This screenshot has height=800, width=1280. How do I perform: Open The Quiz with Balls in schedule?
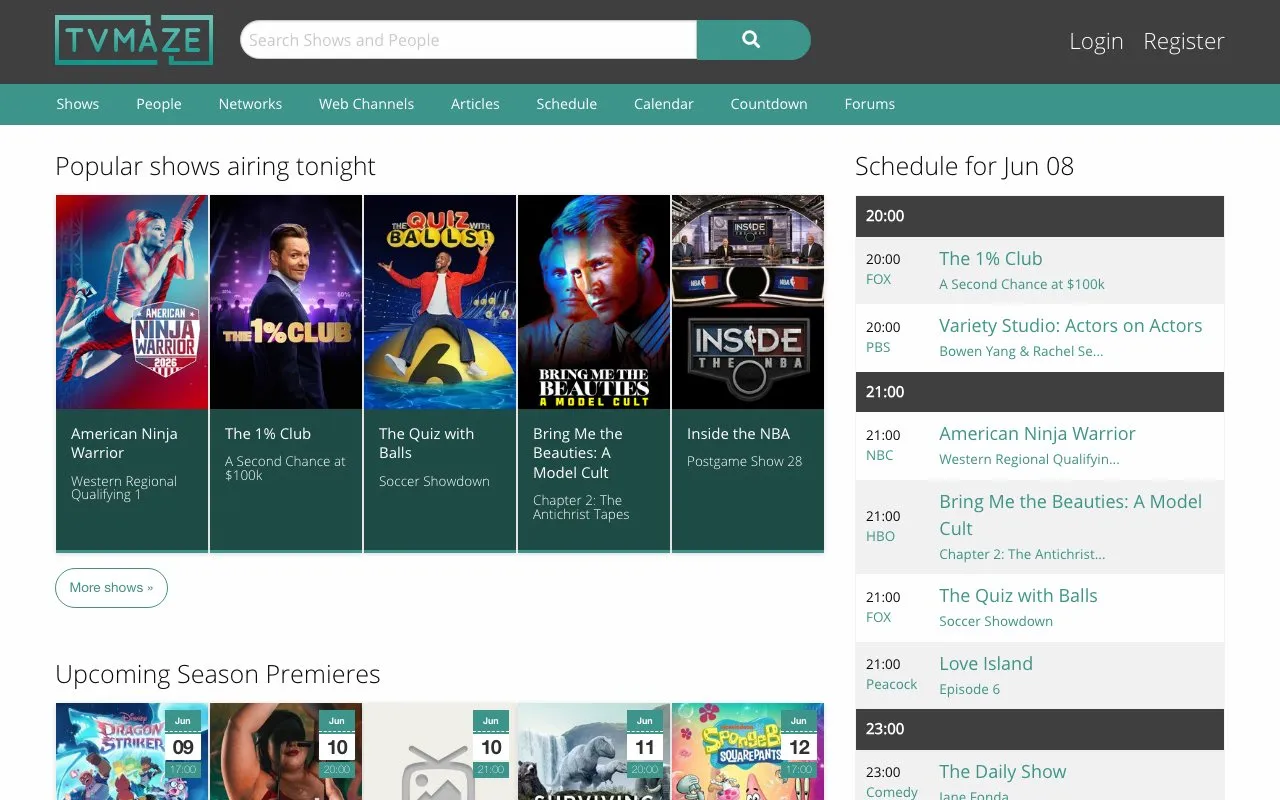1018,596
